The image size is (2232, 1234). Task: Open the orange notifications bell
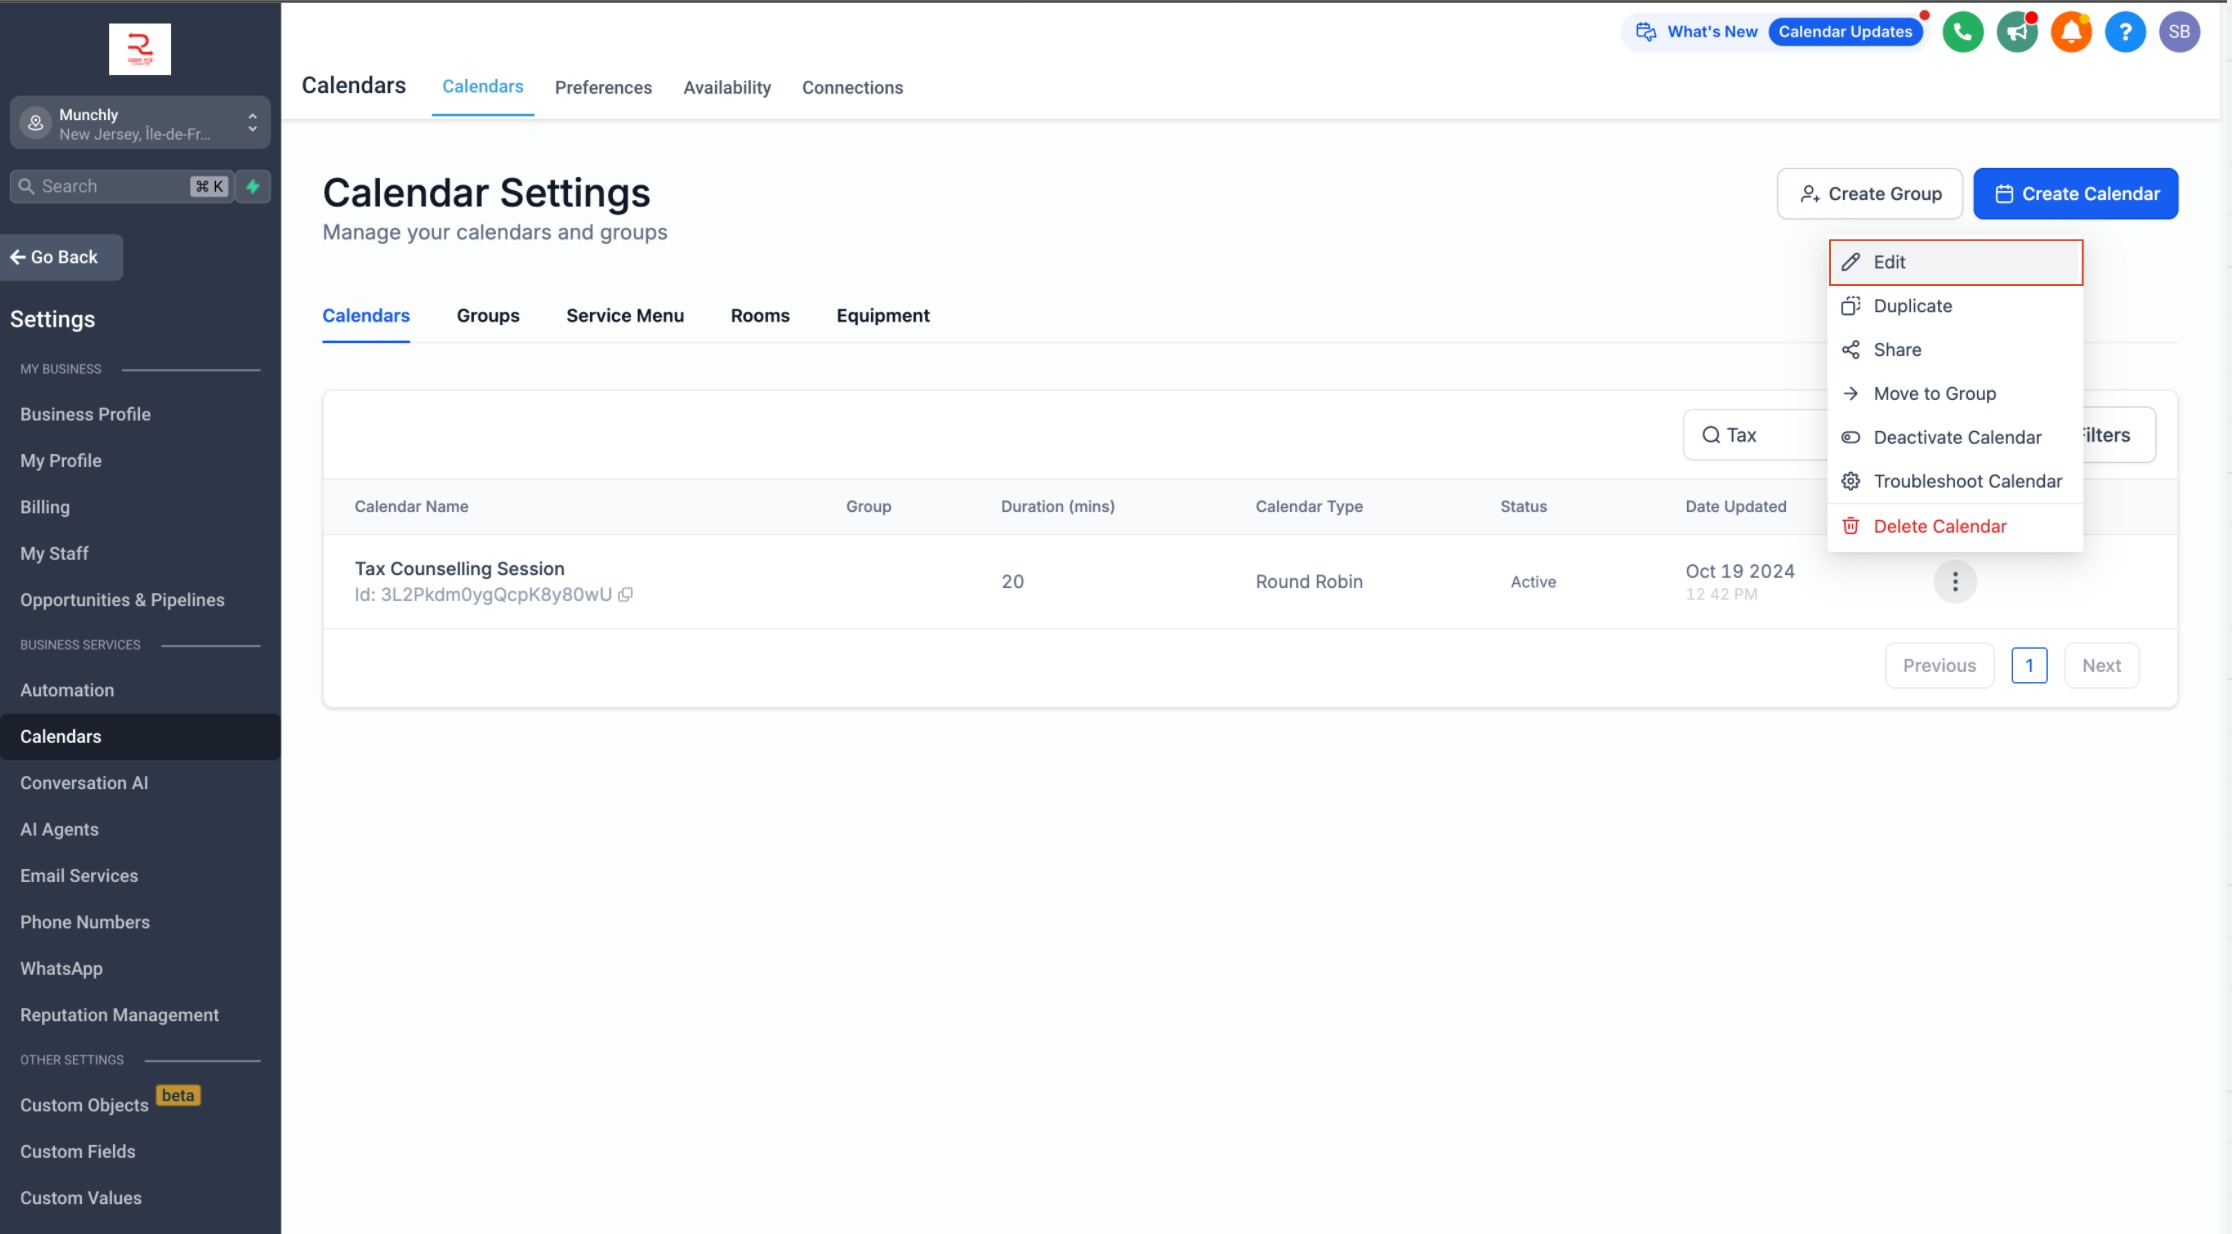click(x=2071, y=32)
